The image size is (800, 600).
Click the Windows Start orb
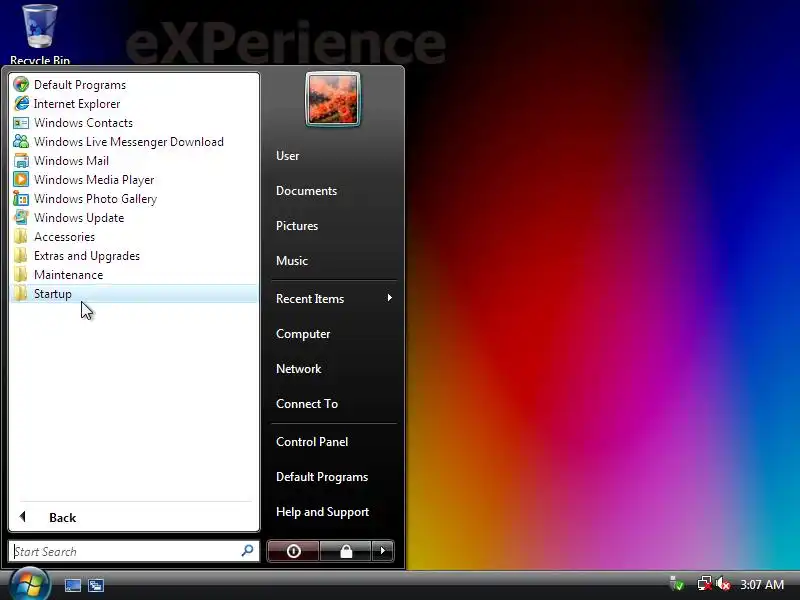30,585
